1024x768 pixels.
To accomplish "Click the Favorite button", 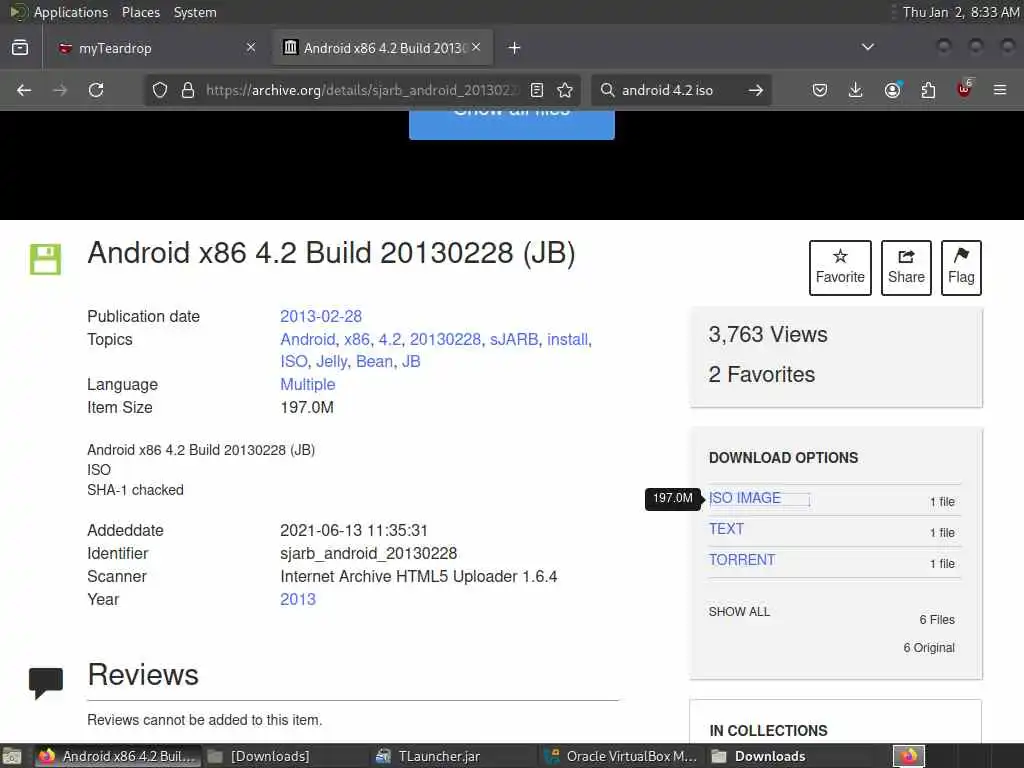I will (x=840, y=268).
